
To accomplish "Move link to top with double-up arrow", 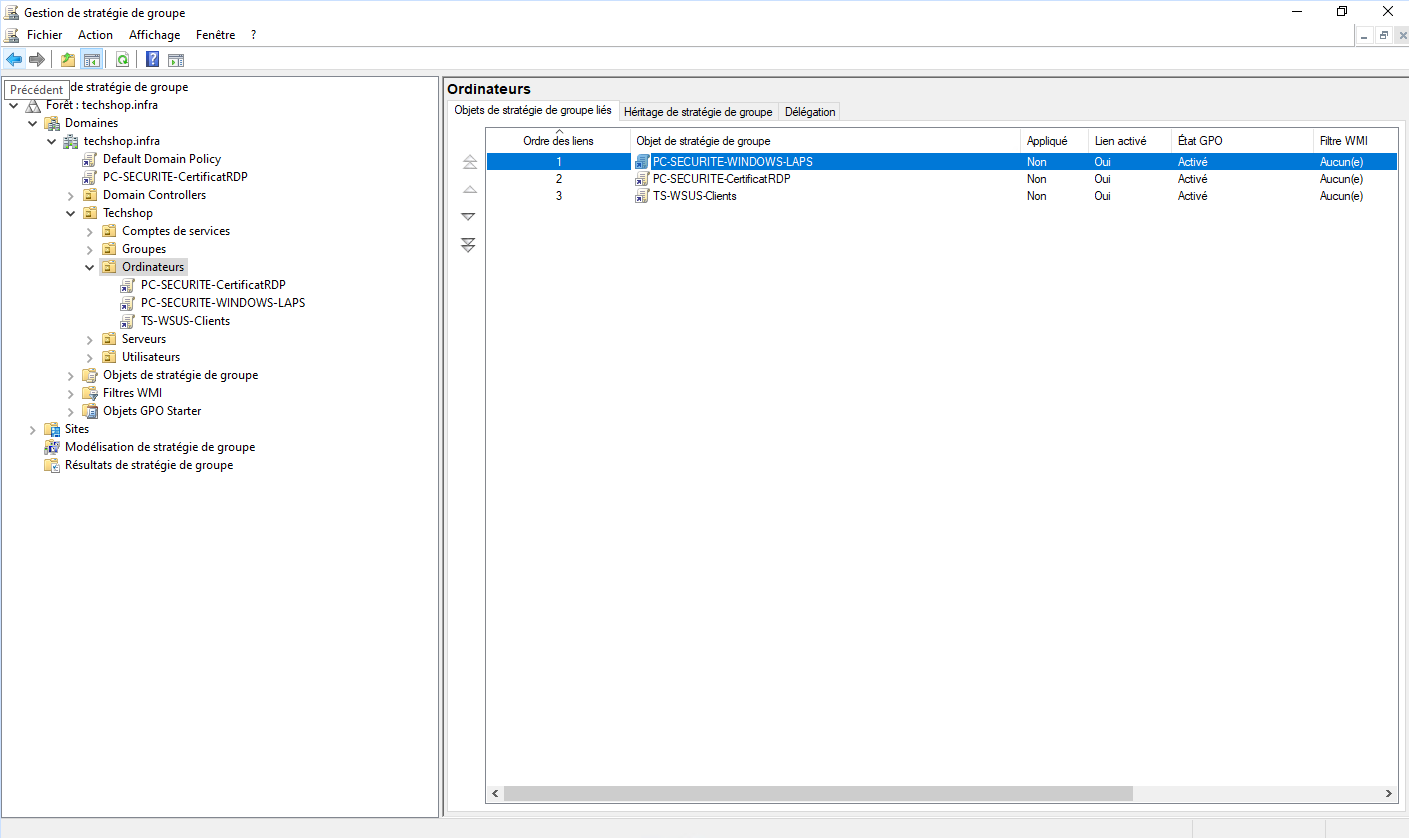I will [469, 162].
